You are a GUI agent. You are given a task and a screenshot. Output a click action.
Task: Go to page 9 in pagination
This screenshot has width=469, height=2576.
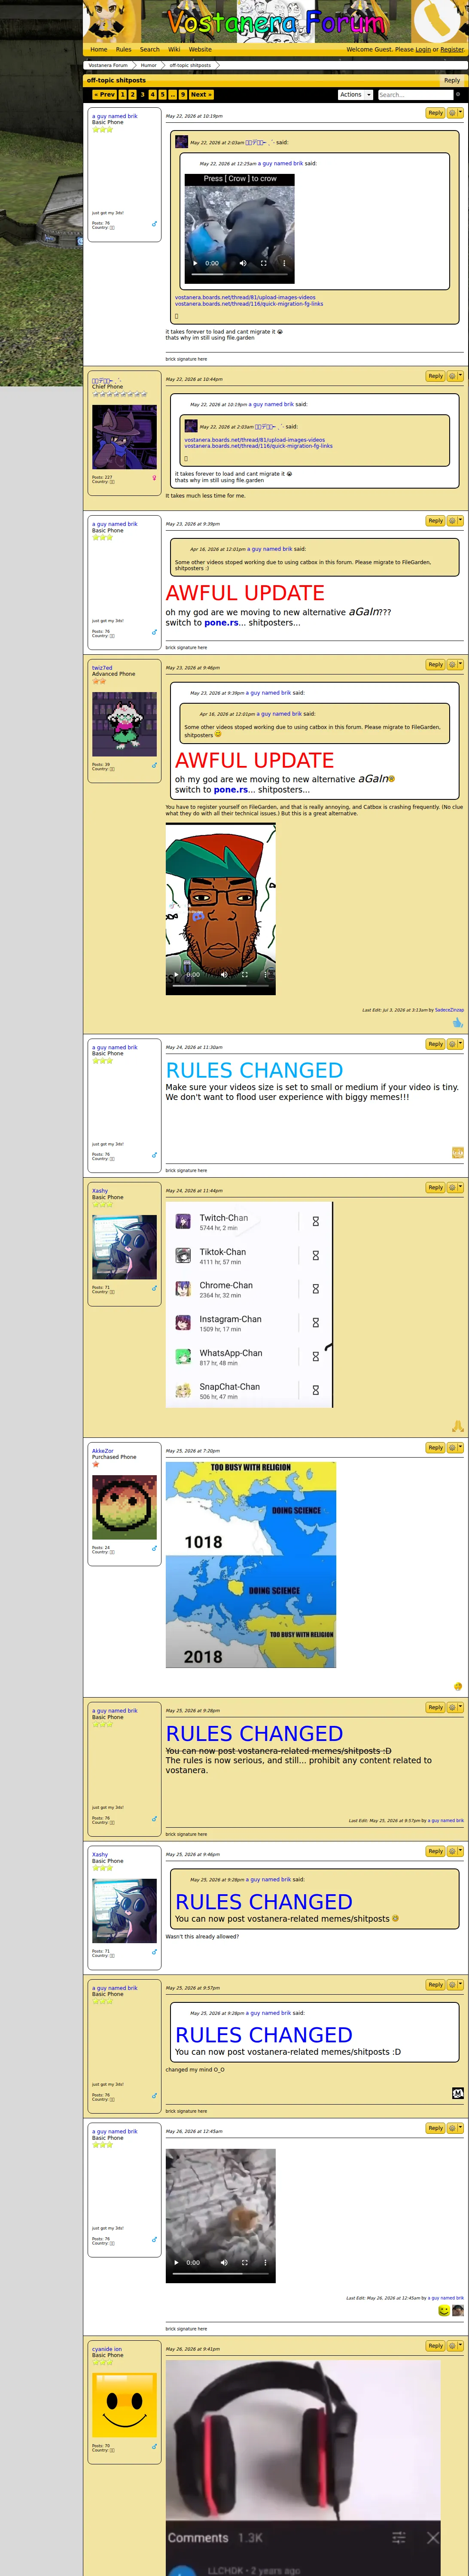click(183, 95)
